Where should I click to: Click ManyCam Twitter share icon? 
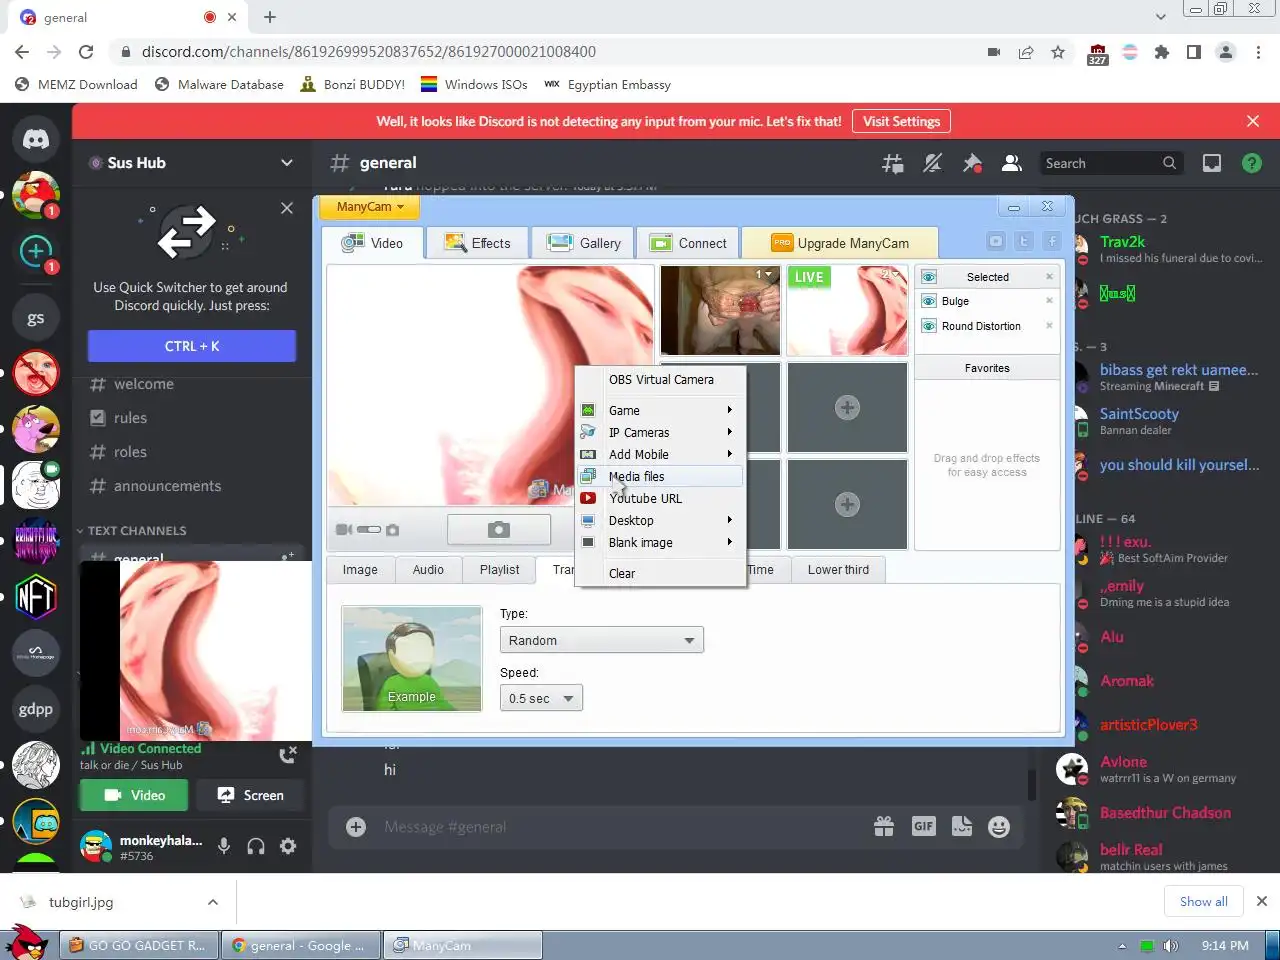pyautogui.click(x=1024, y=241)
